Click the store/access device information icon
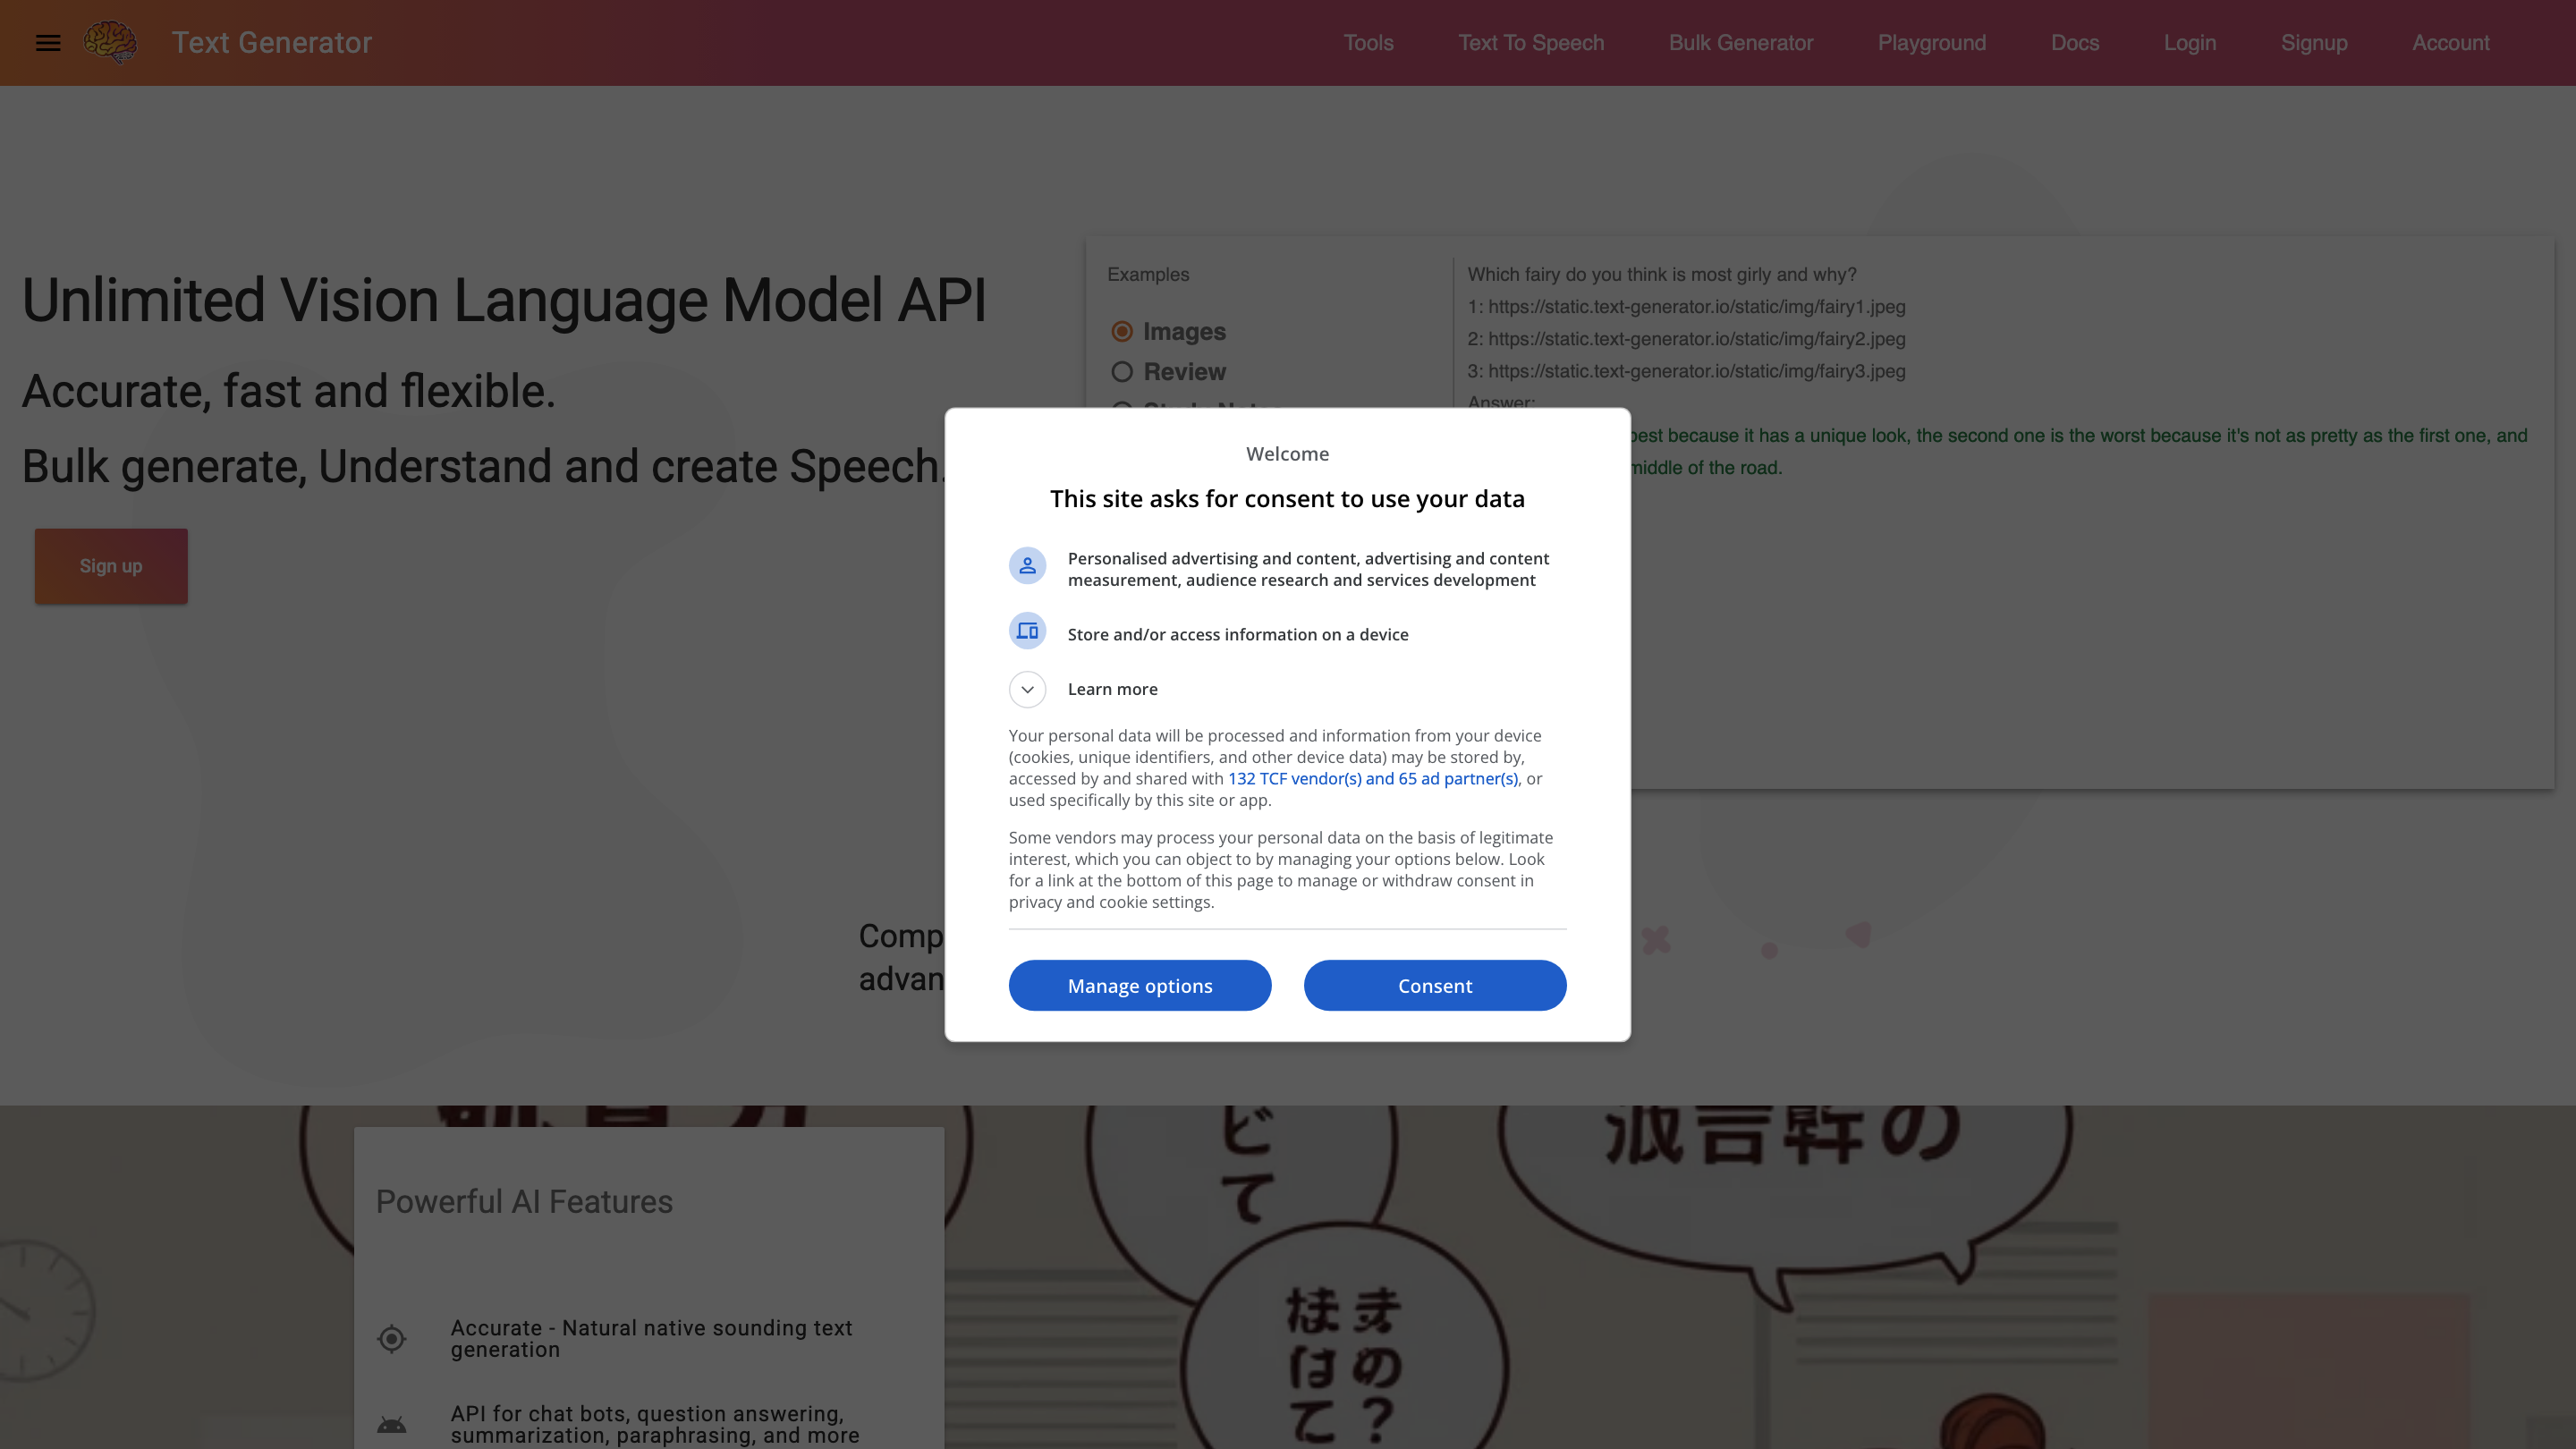Screen dimensions: 2576x1449 (1027, 631)
